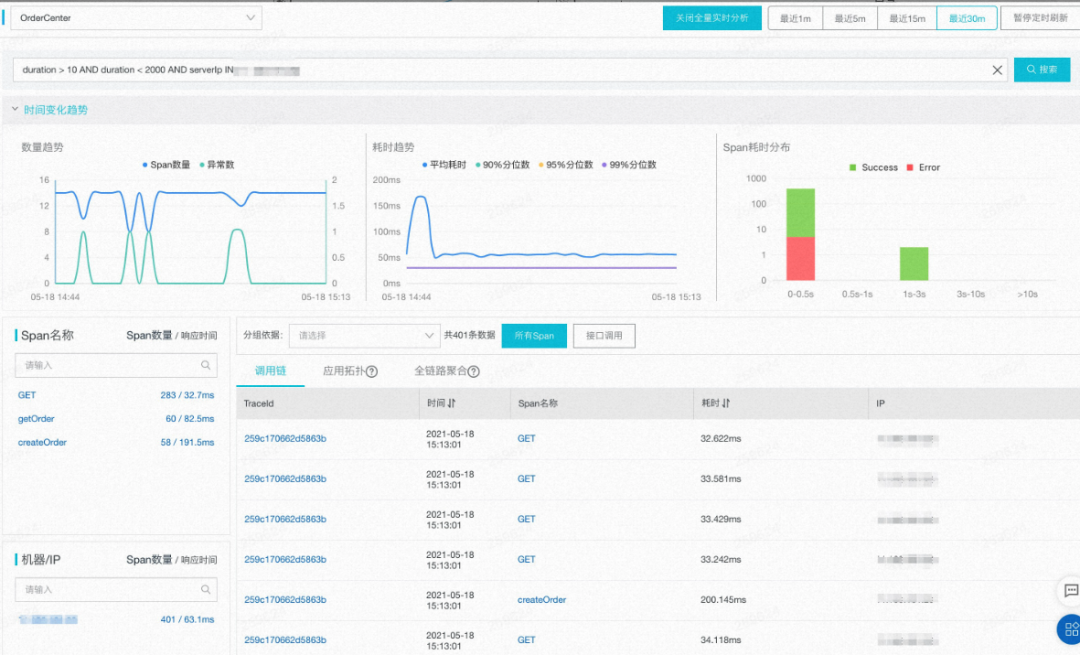Switch to the 全链路聚合 tab
The height and width of the screenshot is (655, 1080).
pos(440,371)
